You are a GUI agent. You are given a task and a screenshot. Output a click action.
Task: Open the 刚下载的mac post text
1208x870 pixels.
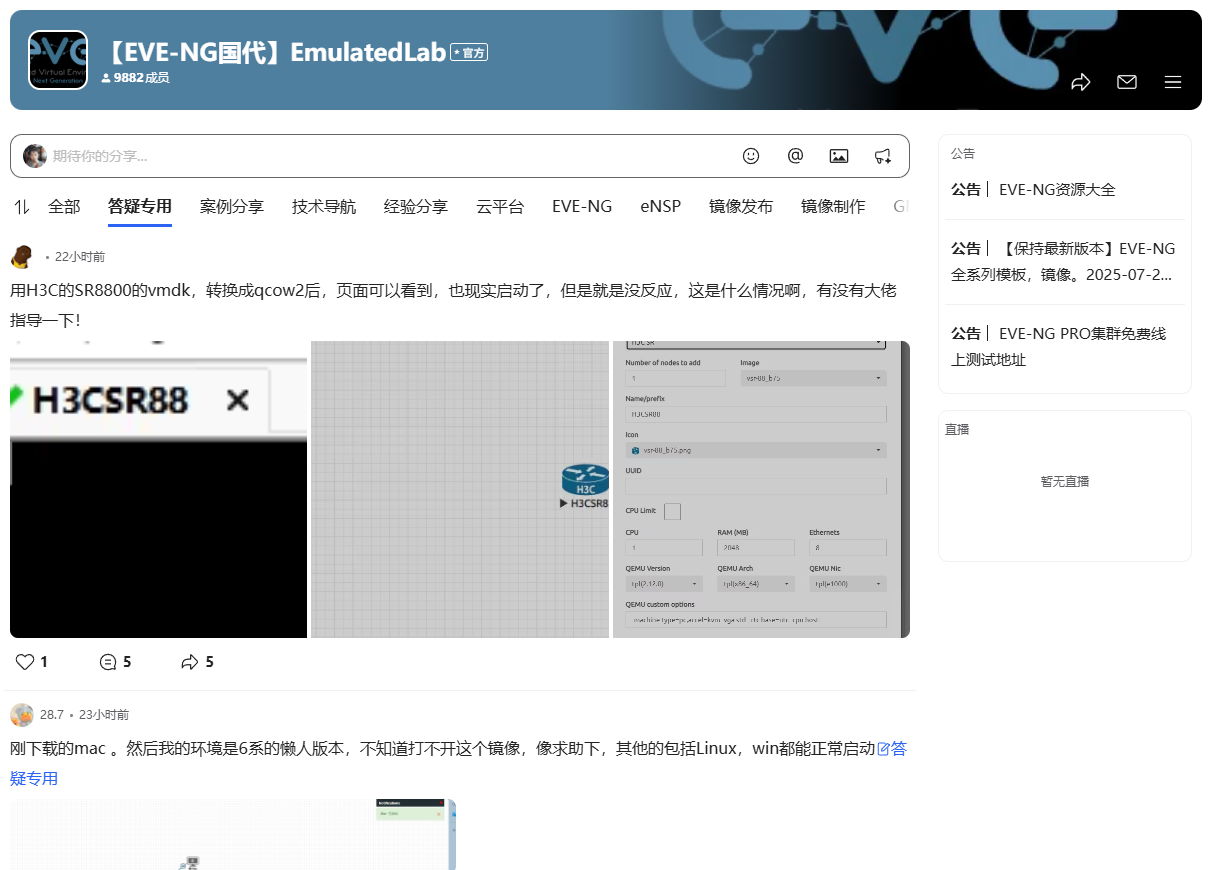[442, 748]
